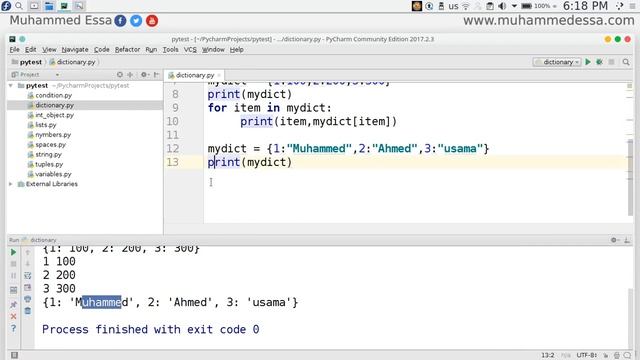Open the Project panel gear settings
Image resolution: width=640 pixels, height=360 pixels.
click(144, 75)
